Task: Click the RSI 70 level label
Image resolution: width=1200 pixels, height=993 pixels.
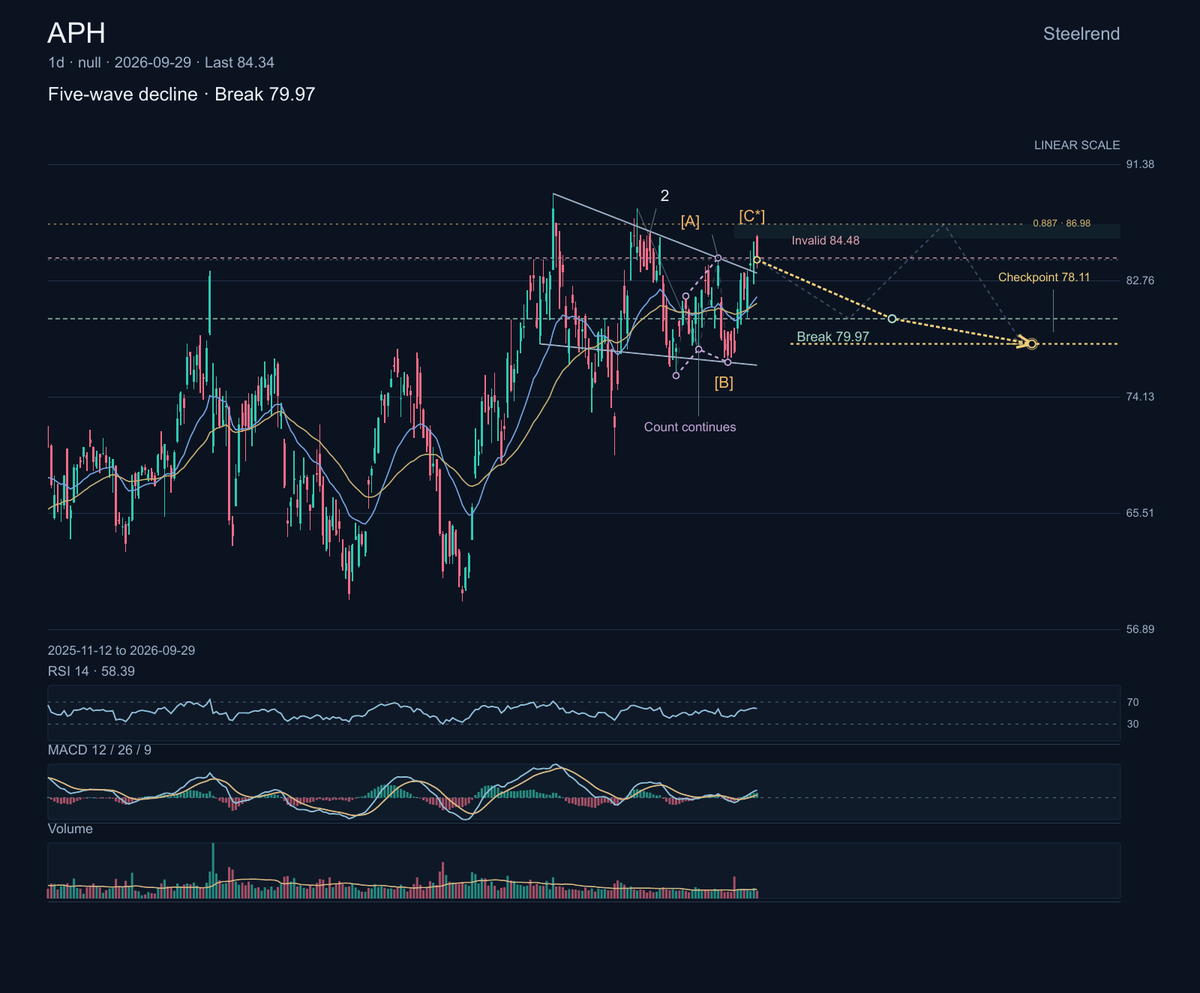Action: 1133,702
